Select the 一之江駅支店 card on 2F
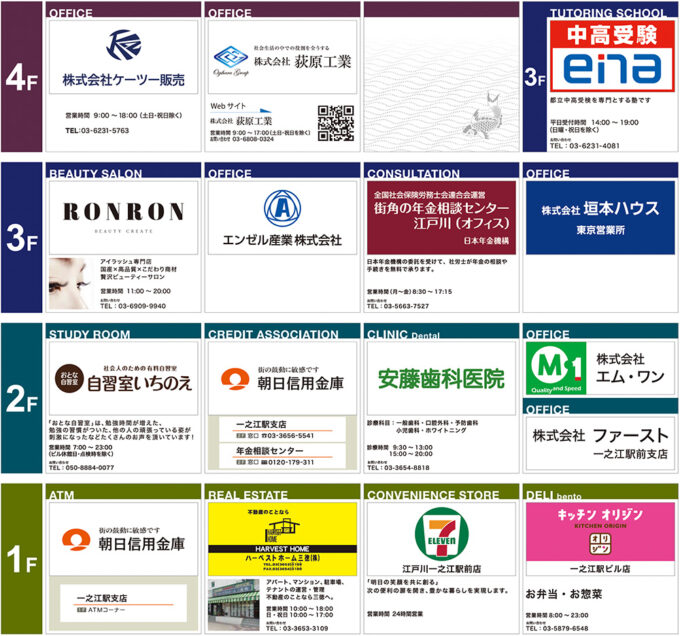Screen dimensions: 680x636 [282, 429]
